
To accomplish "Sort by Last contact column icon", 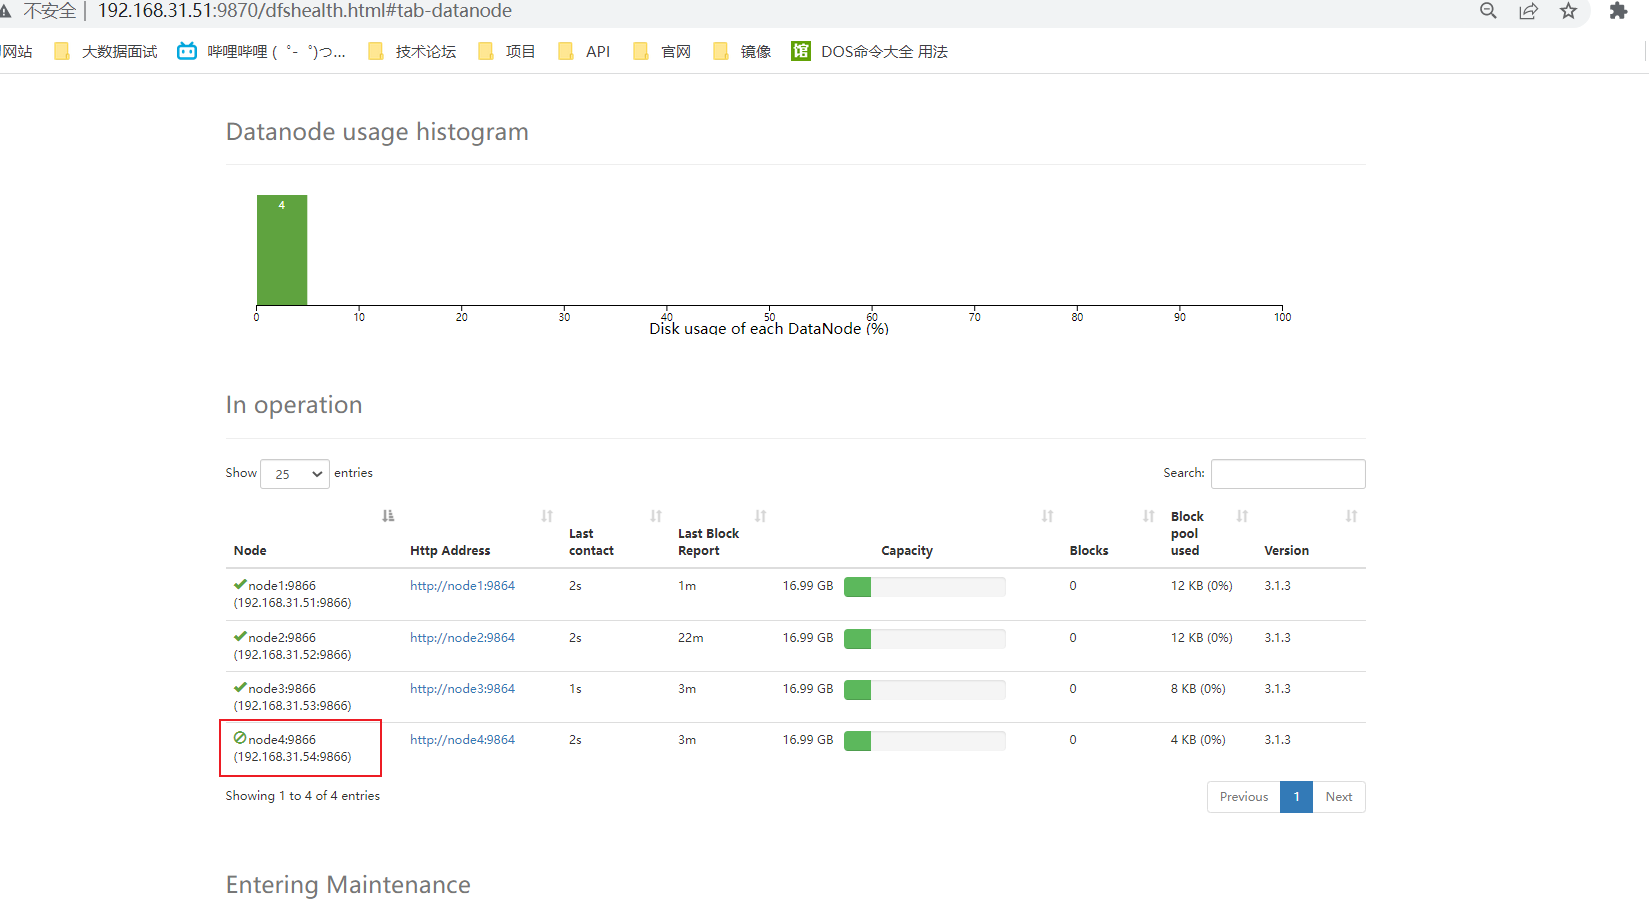I will coord(656,516).
